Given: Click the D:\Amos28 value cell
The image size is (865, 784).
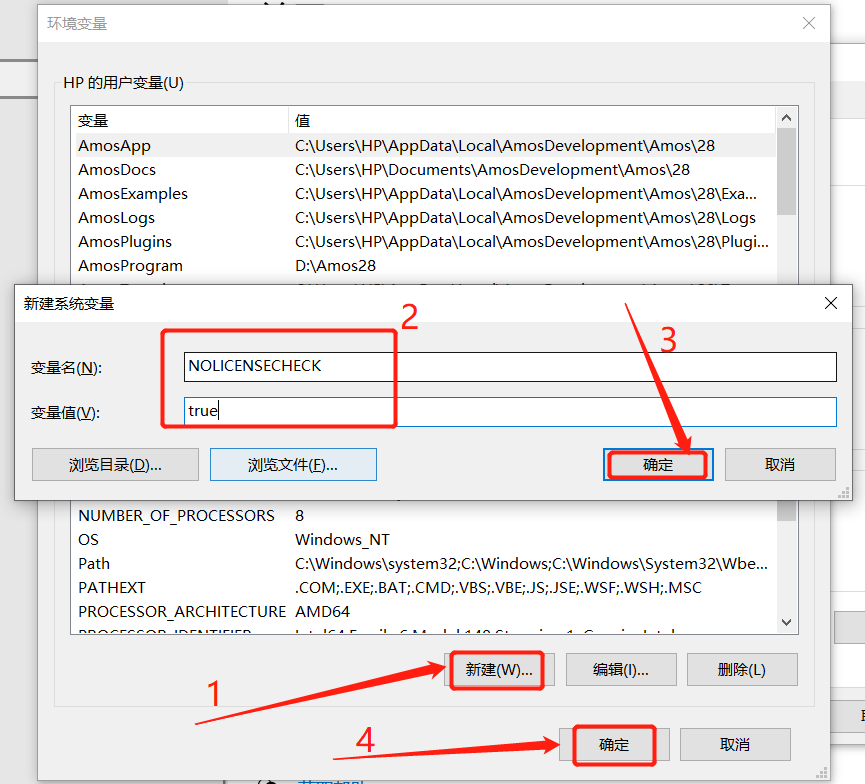Looking at the screenshot, I should coord(335,266).
